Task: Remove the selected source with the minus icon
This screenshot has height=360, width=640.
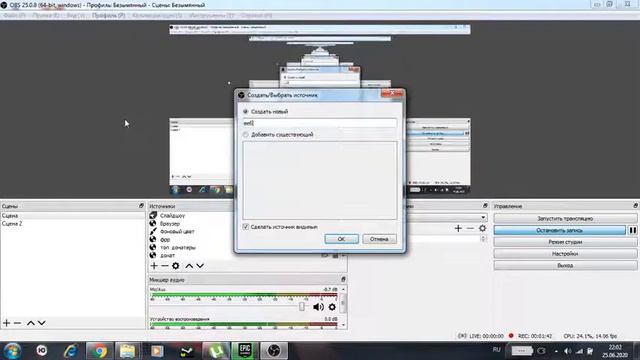Action: click(164, 266)
